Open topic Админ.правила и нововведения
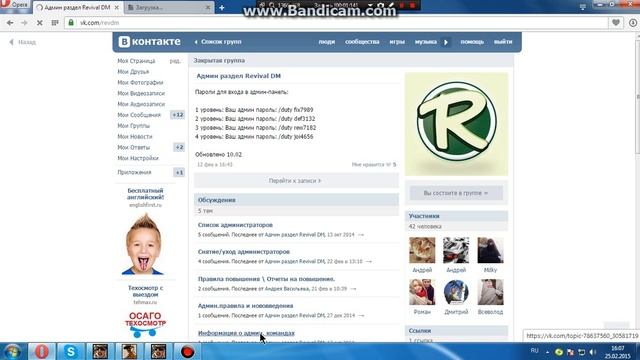The image size is (640, 360). click(x=245, y=306)
